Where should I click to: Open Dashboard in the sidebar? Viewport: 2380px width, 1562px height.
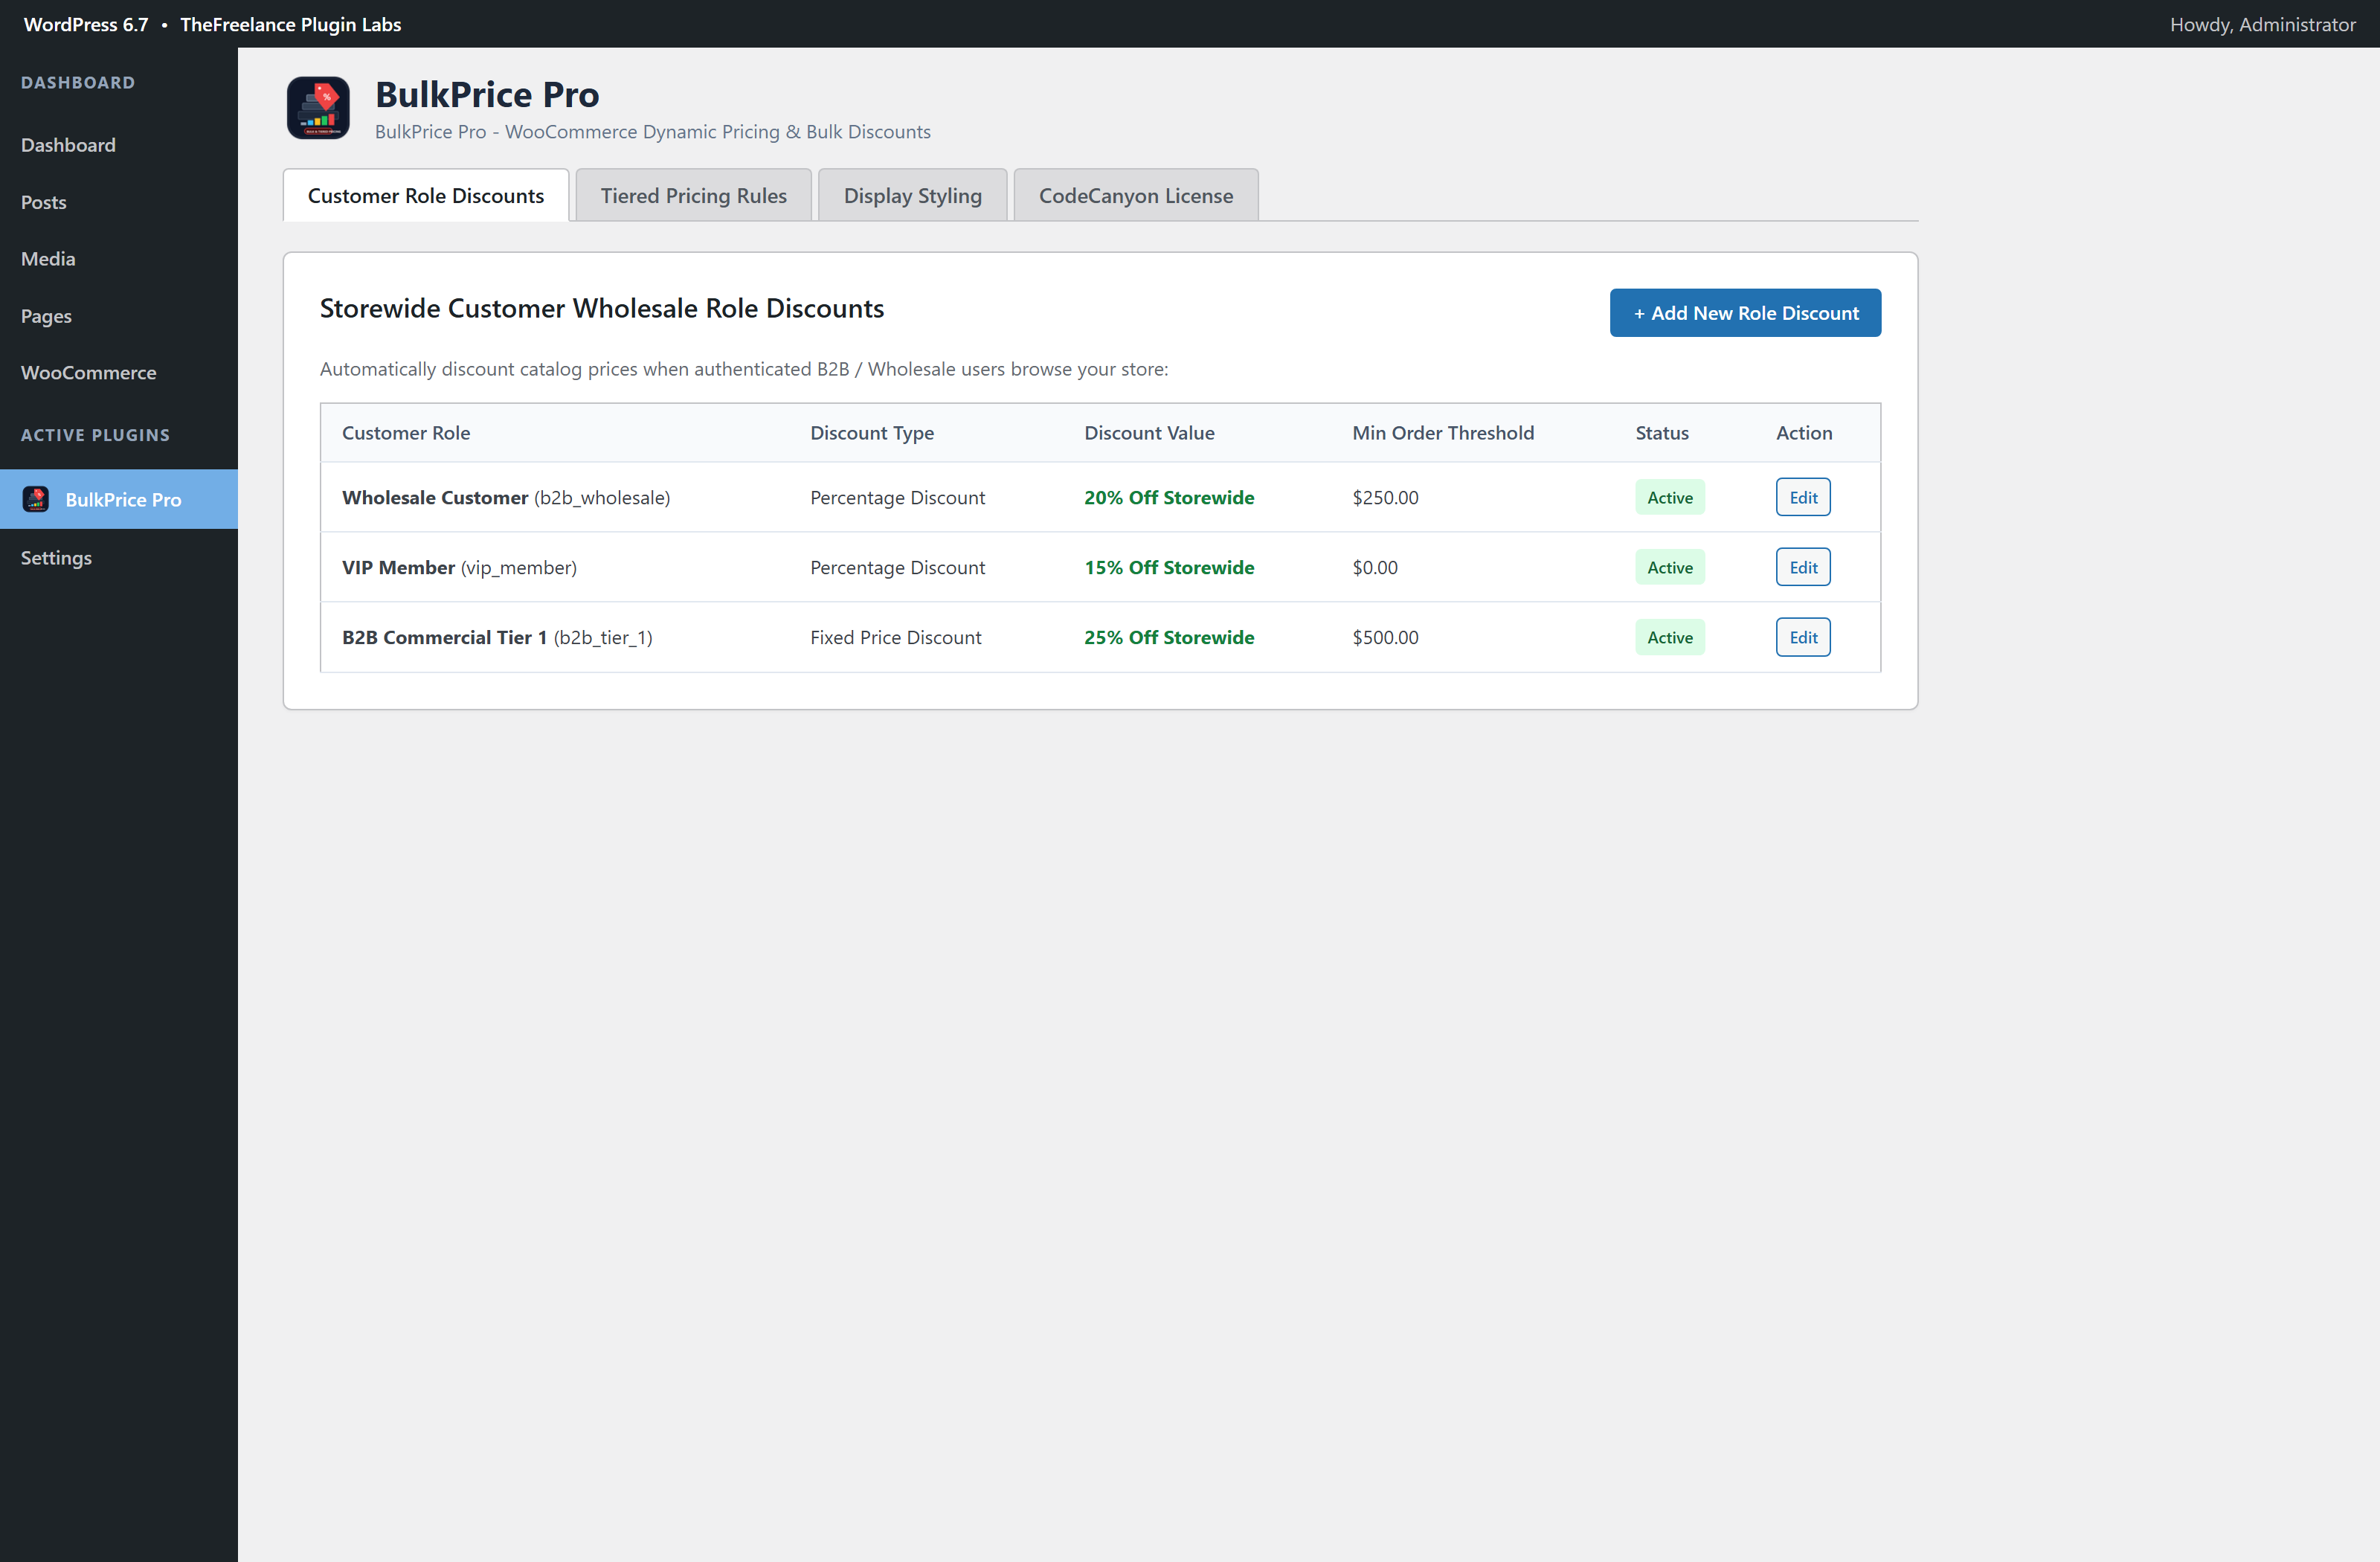click(x=68, y=145)
